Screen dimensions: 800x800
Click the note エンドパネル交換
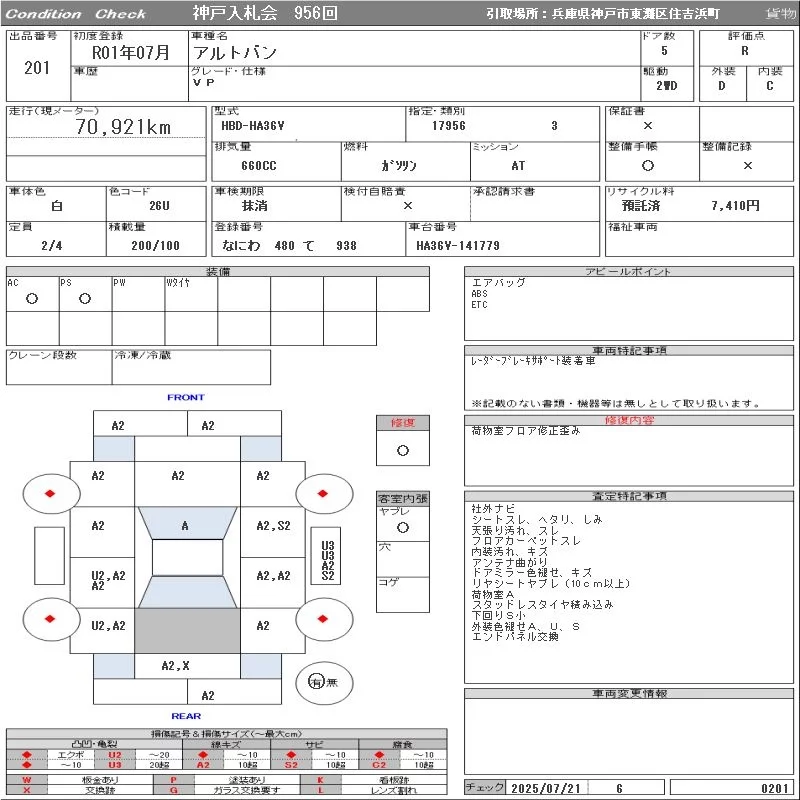coord(515,636)
